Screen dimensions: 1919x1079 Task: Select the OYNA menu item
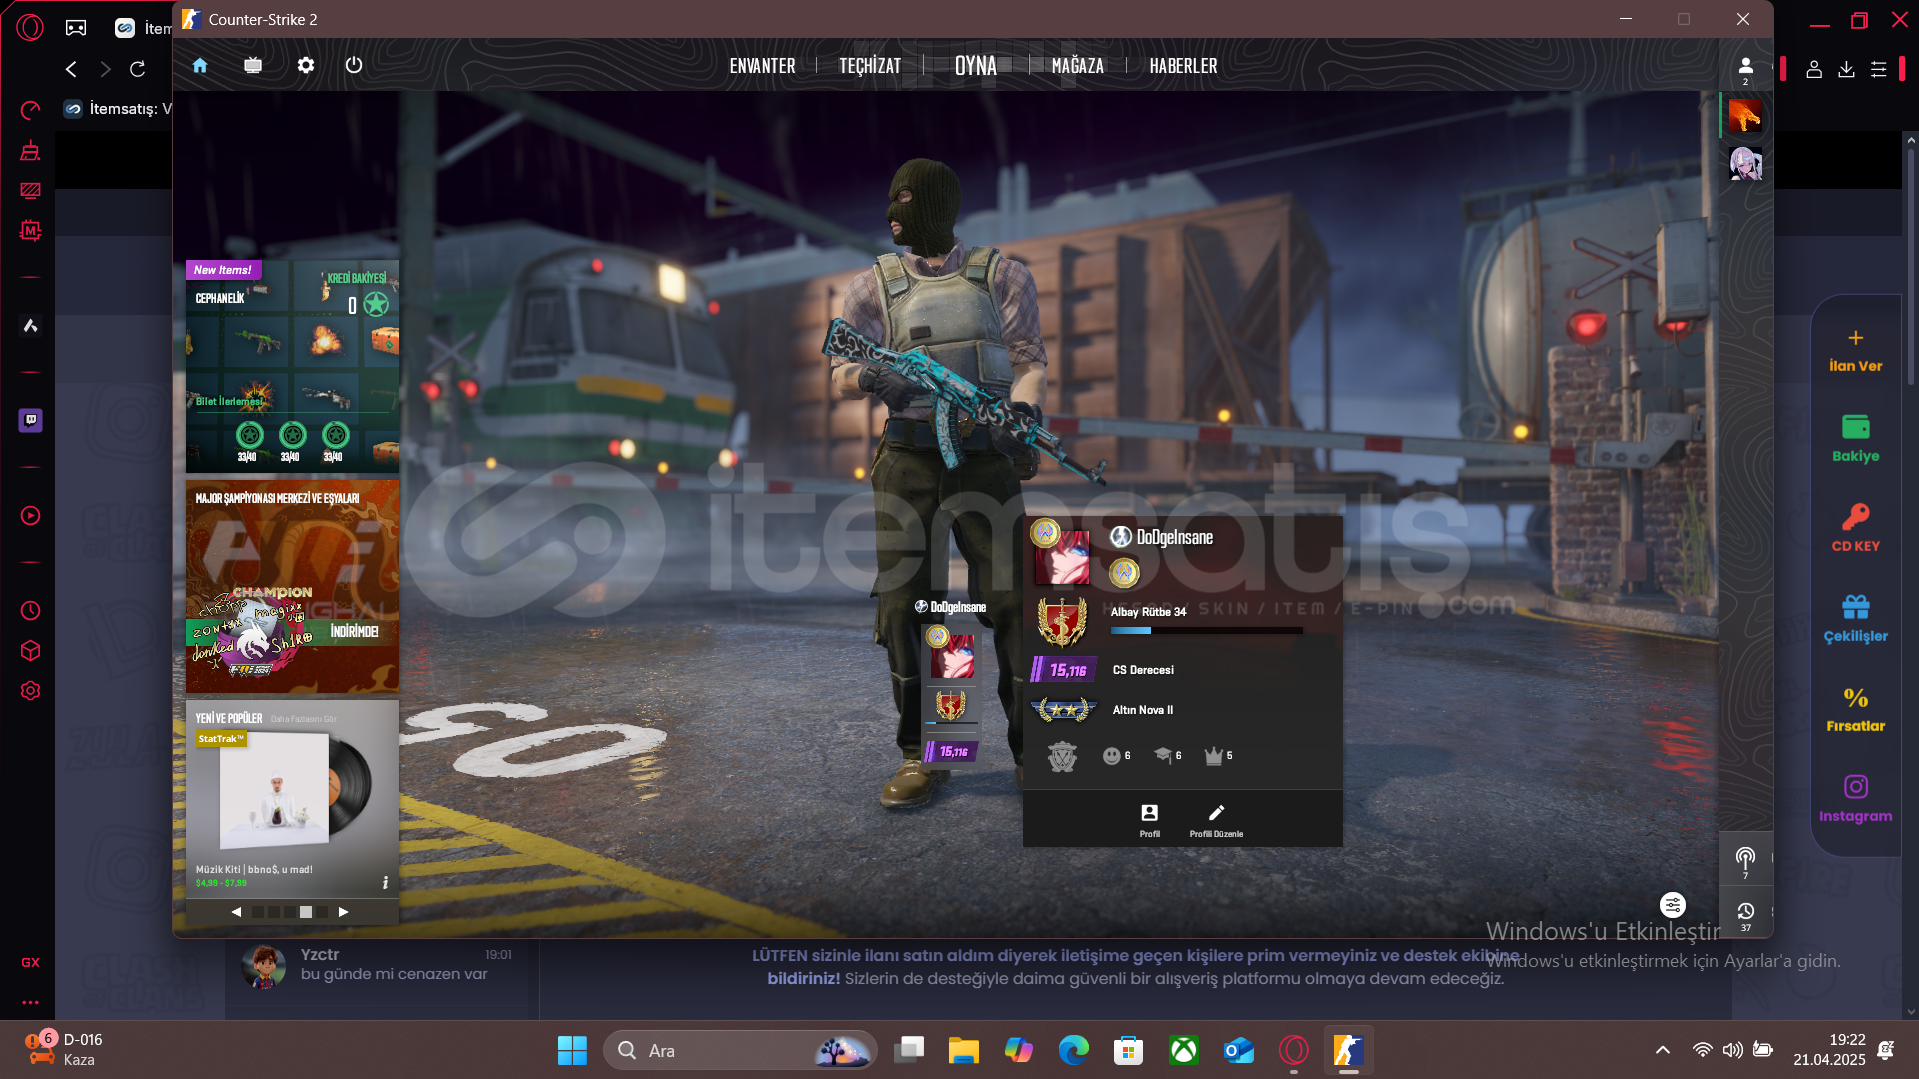point(976,66)
